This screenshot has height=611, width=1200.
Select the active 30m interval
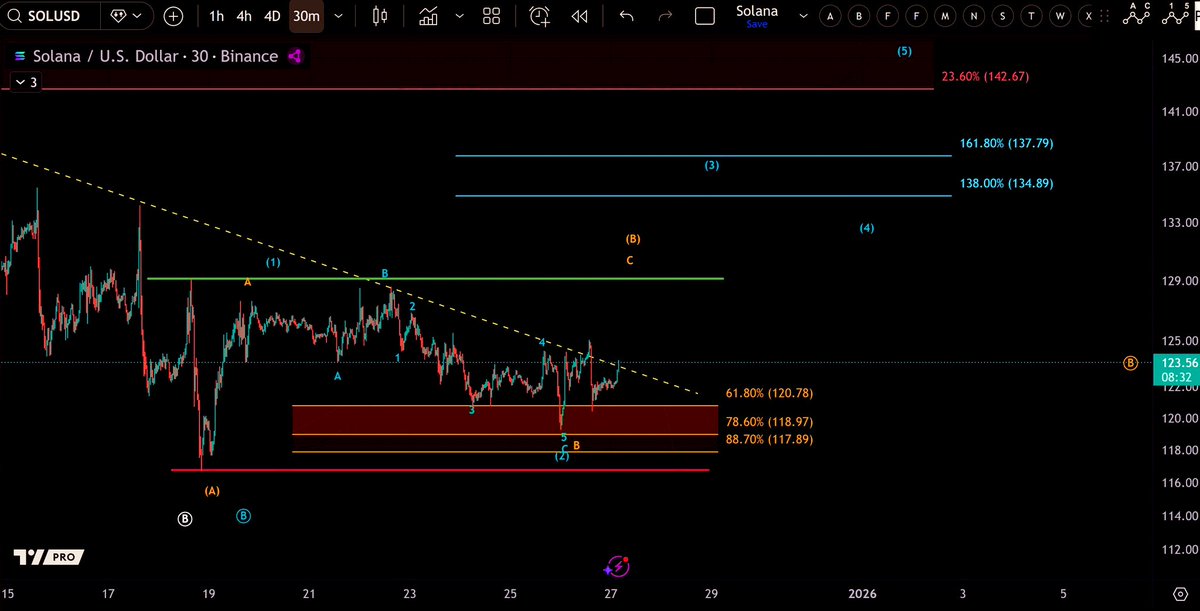(x=306, y=16)
